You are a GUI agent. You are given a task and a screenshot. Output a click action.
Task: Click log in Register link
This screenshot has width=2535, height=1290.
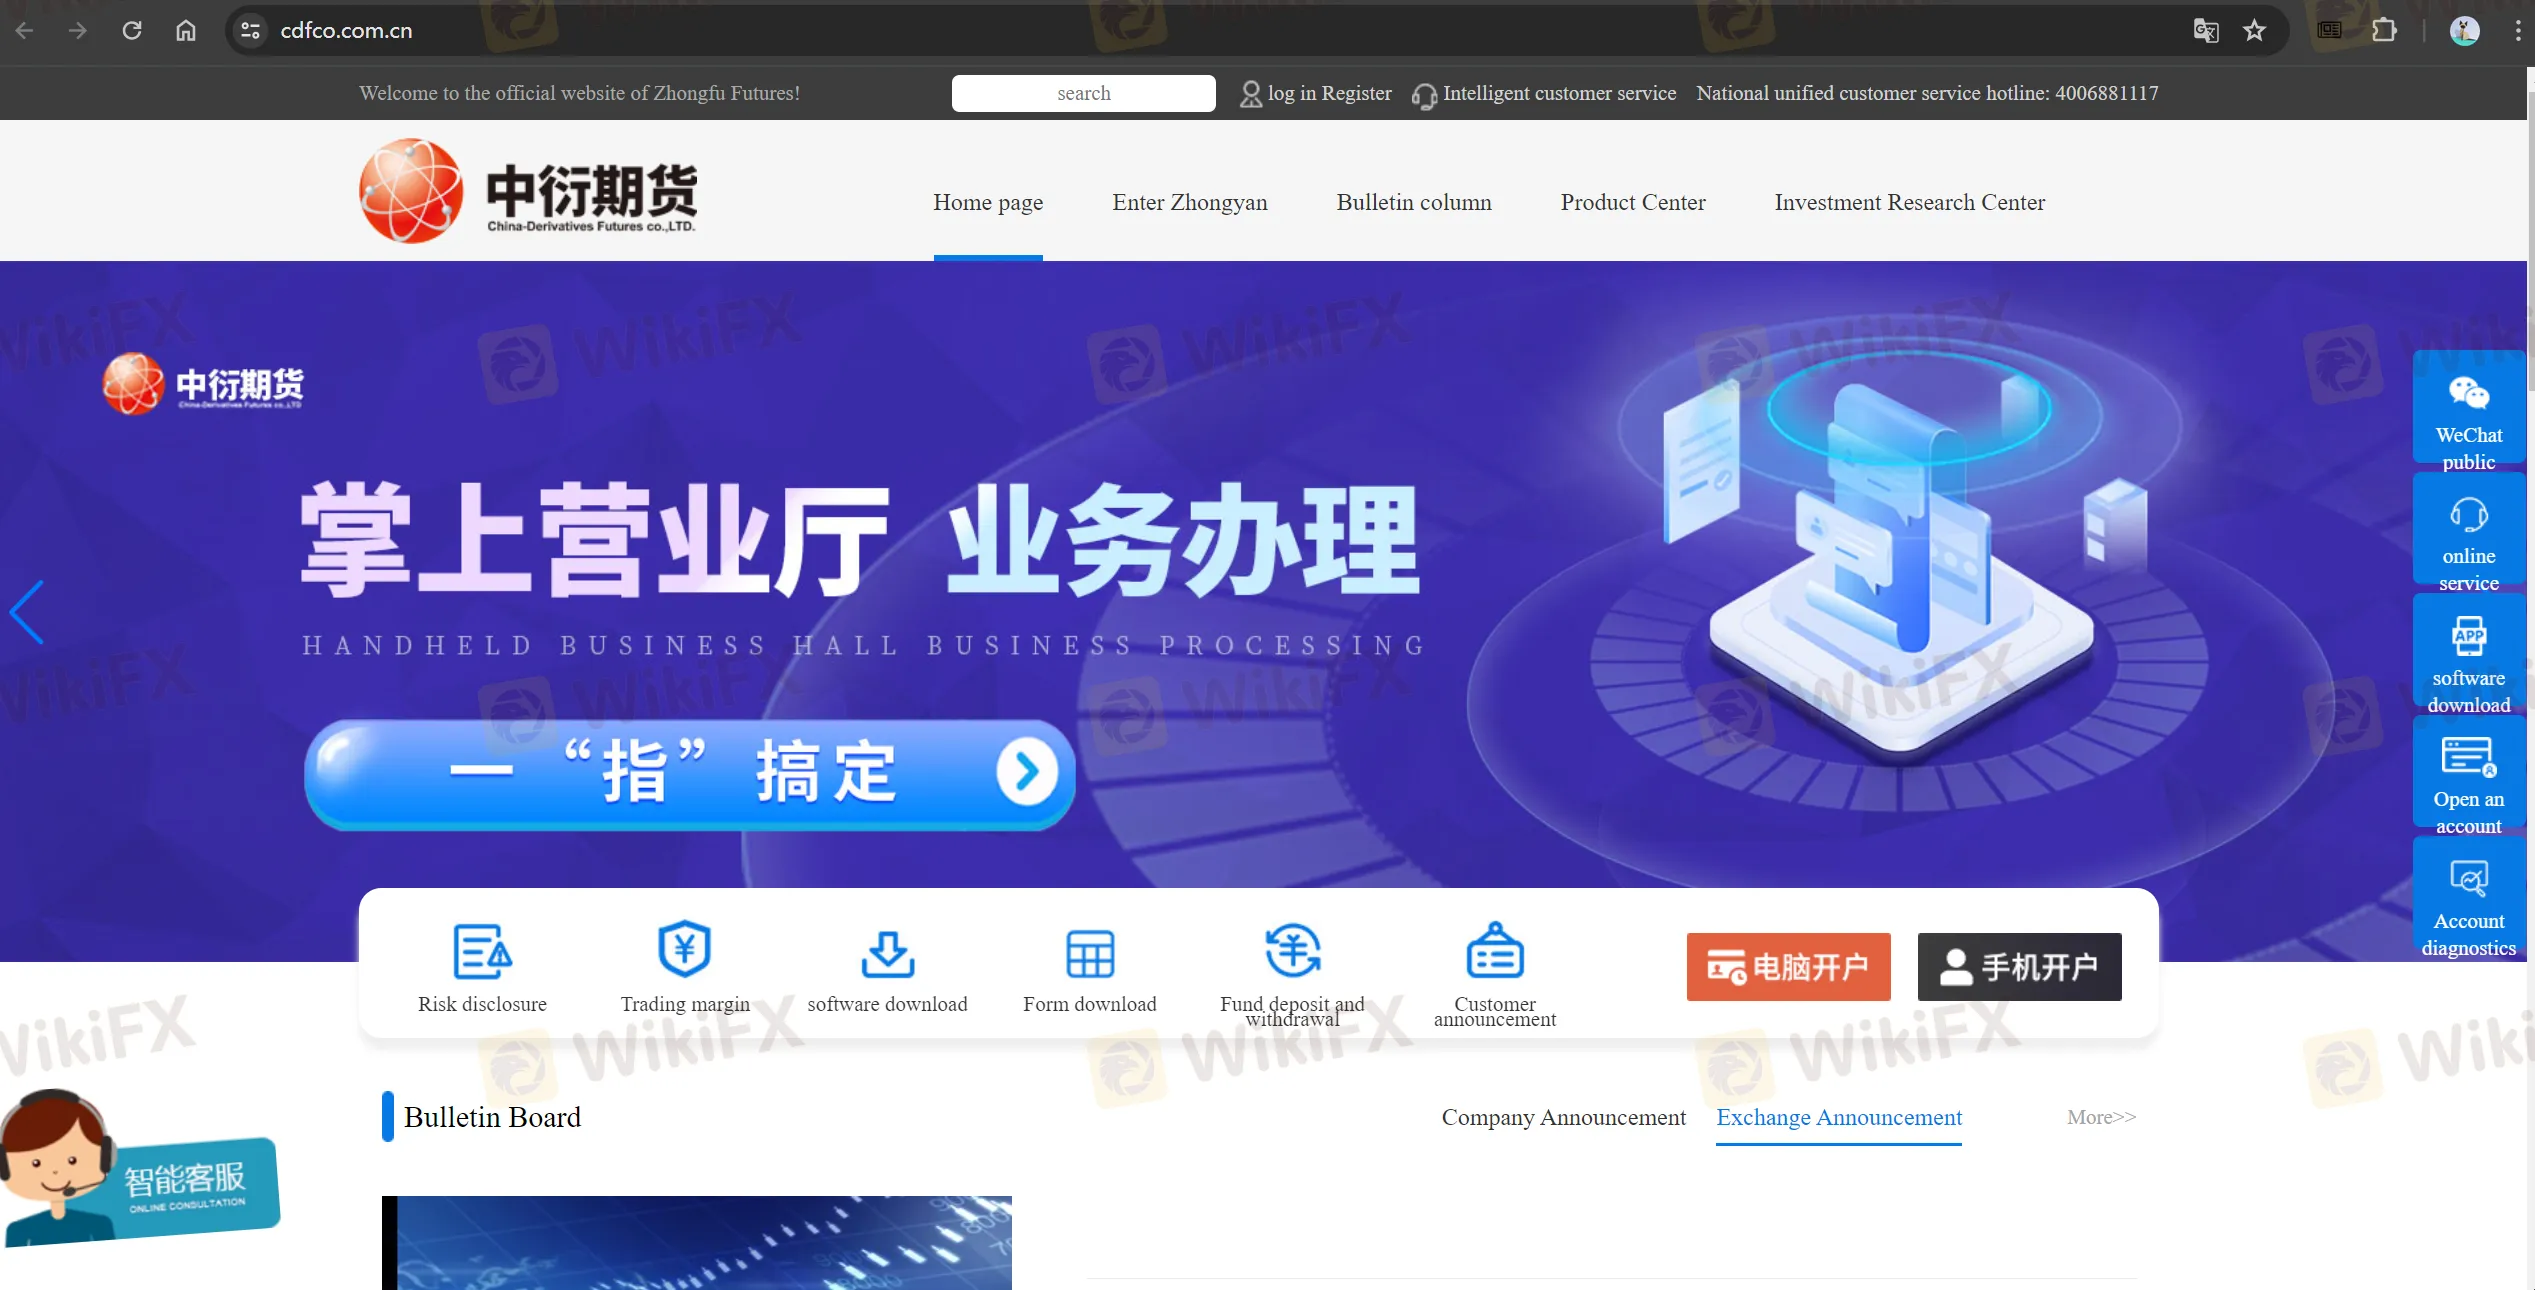point(1329,94)
